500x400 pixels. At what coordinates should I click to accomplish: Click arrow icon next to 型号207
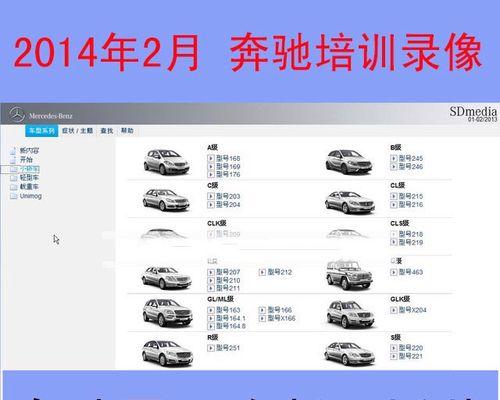click(x=211, y=272)
